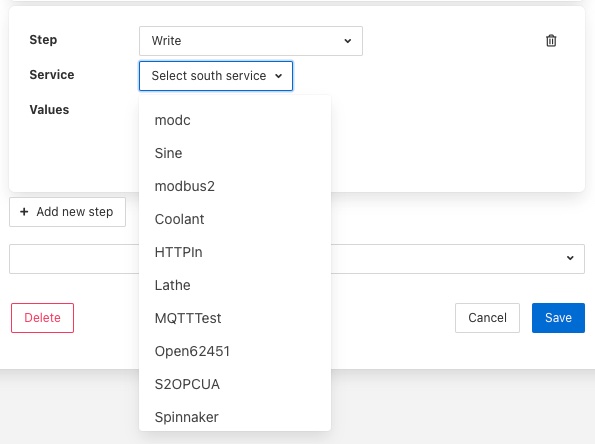Image resolution: width=595 pixels, height=444 pixels.
Task: Delete this step with the trash icon
Action: click(551, 41)
